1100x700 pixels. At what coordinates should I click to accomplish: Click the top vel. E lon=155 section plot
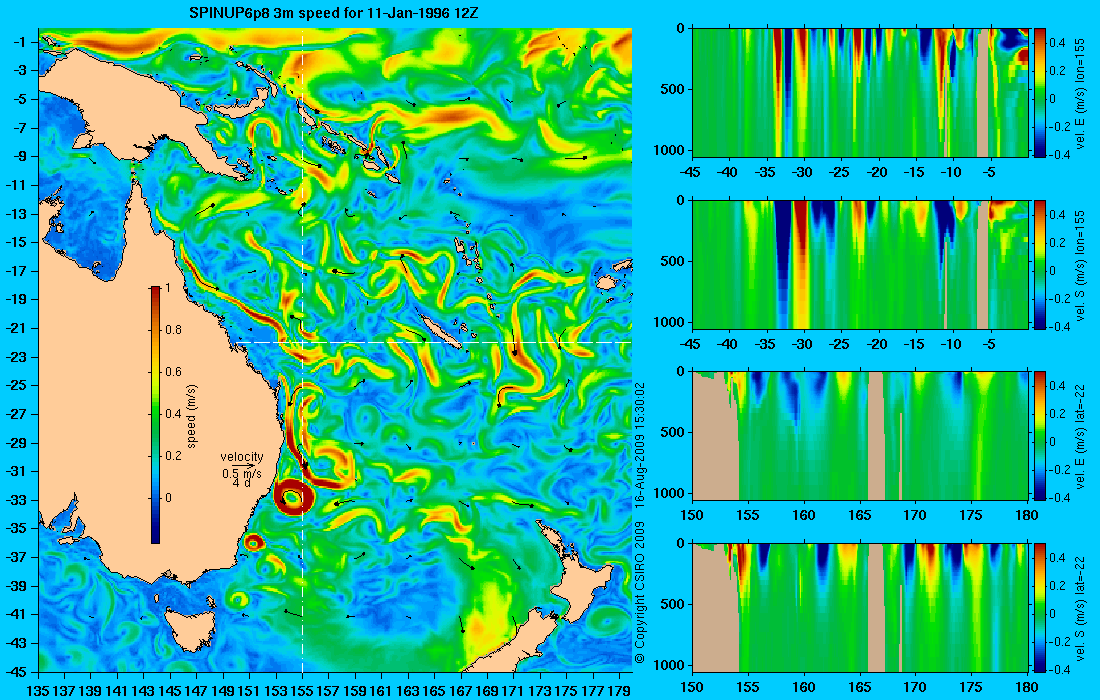(861, 93)
